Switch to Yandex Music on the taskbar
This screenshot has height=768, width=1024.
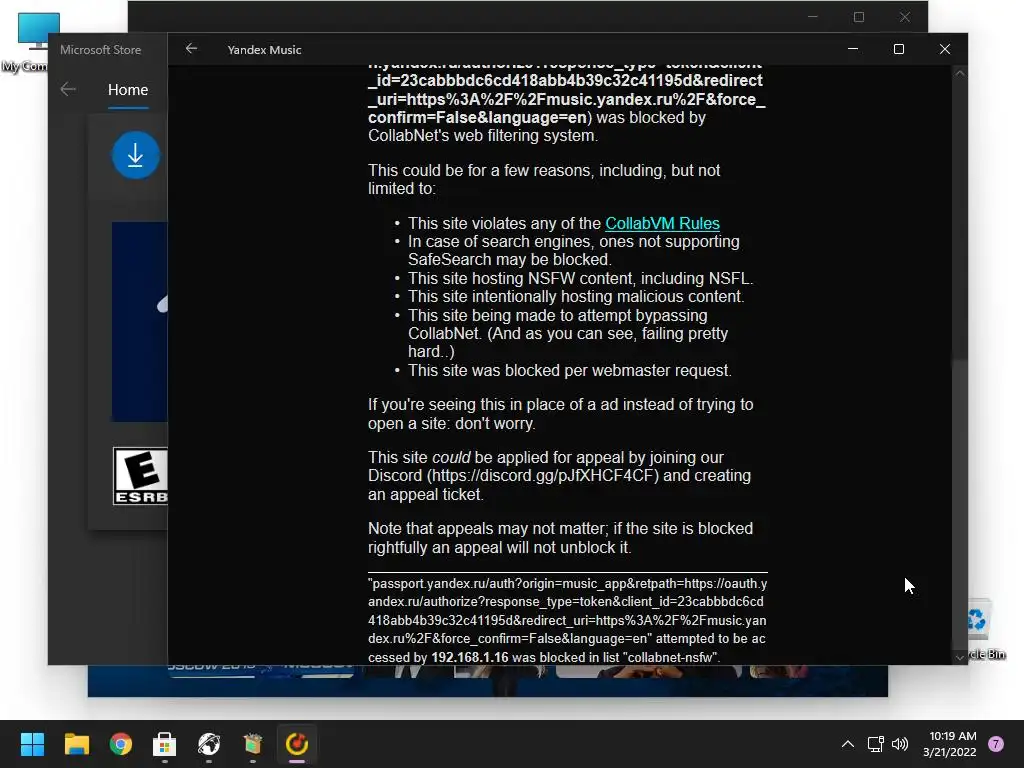[297, 744]
